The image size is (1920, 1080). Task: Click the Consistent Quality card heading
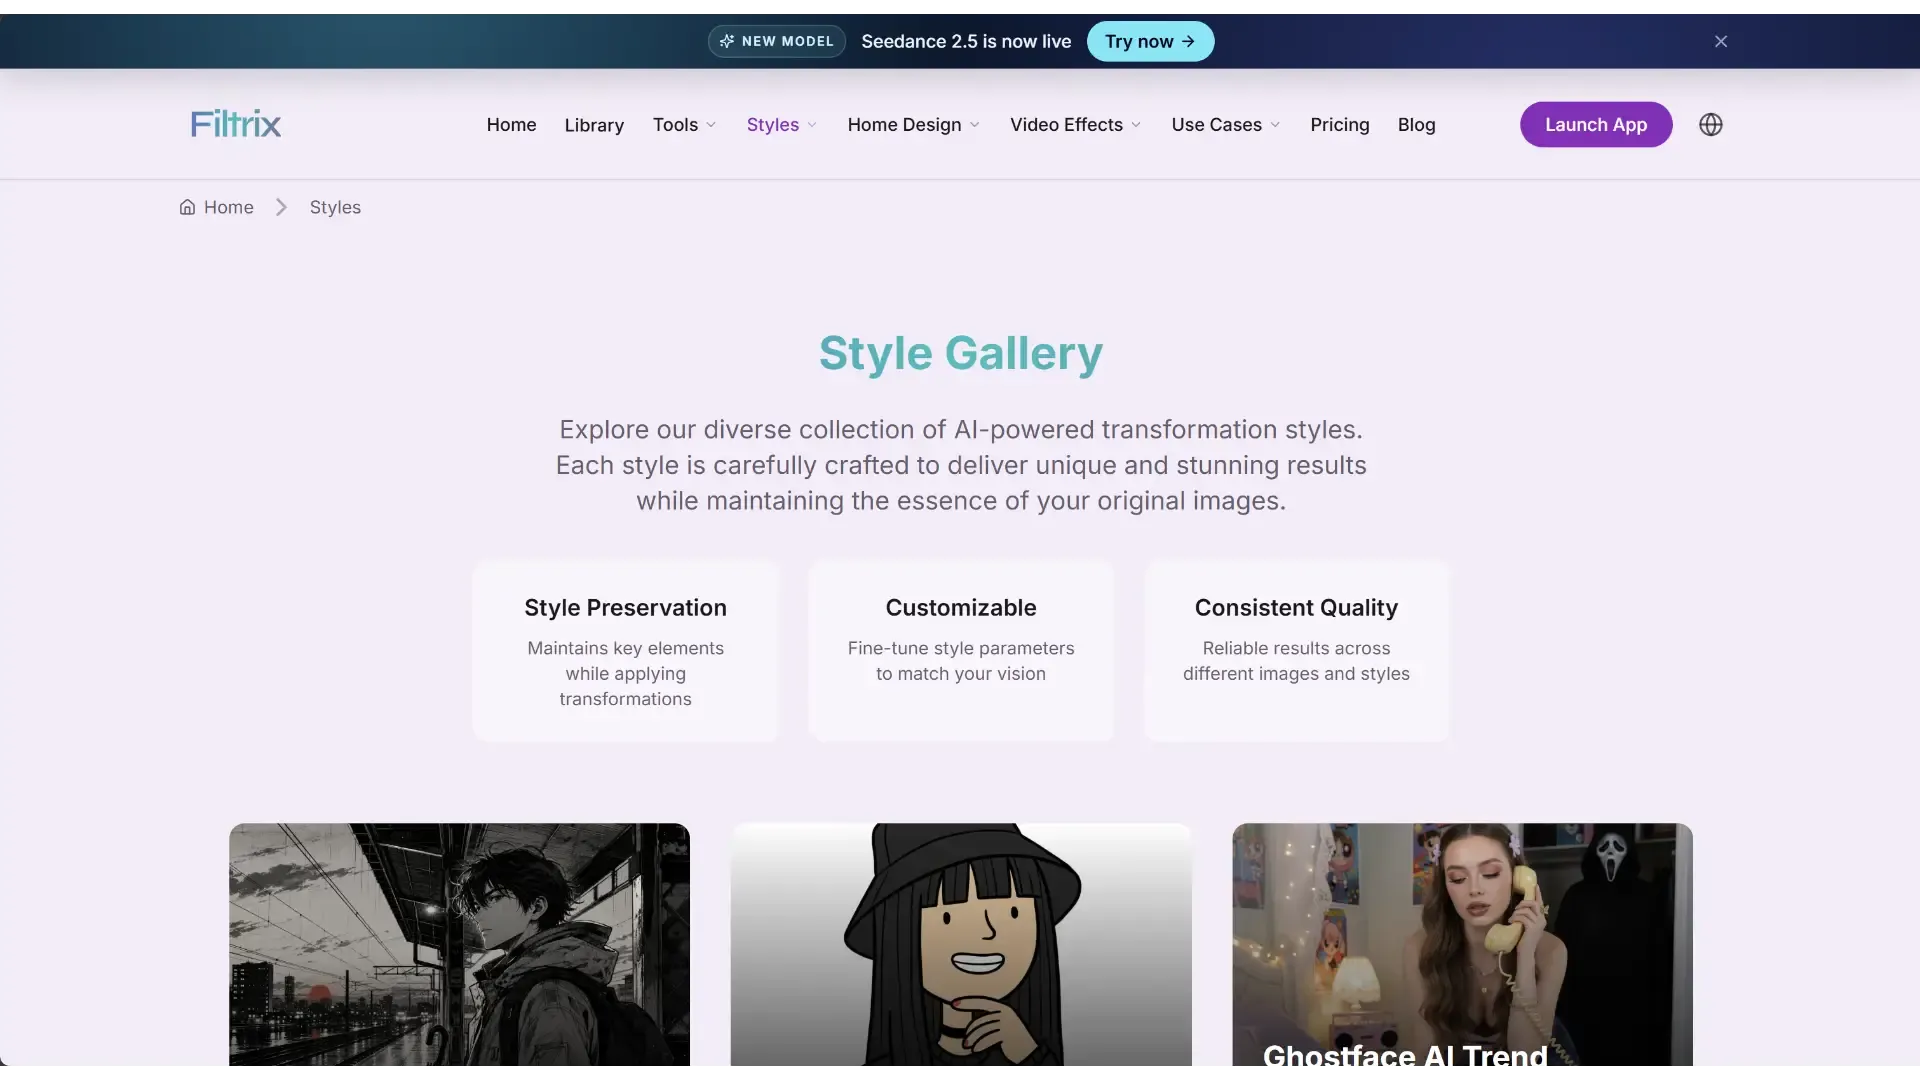tap(1296, 608)
